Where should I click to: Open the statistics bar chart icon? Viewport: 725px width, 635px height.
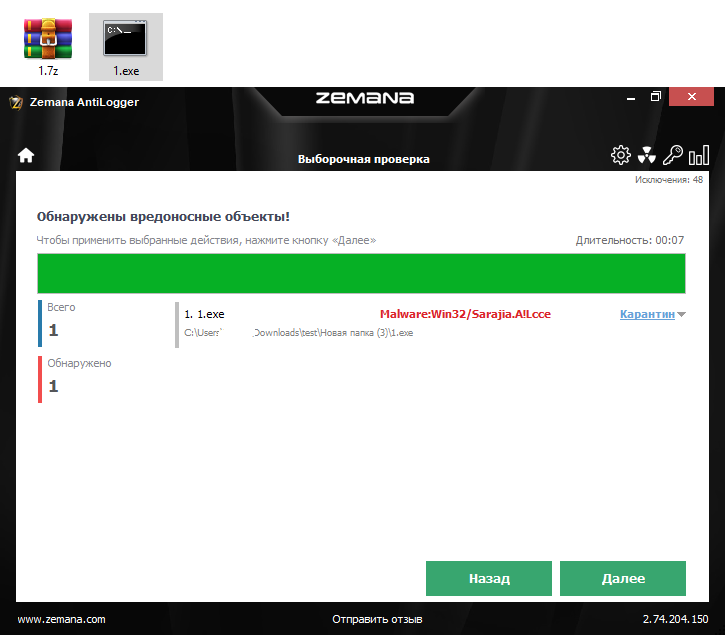pyautogui.click(x=699, y=155)
